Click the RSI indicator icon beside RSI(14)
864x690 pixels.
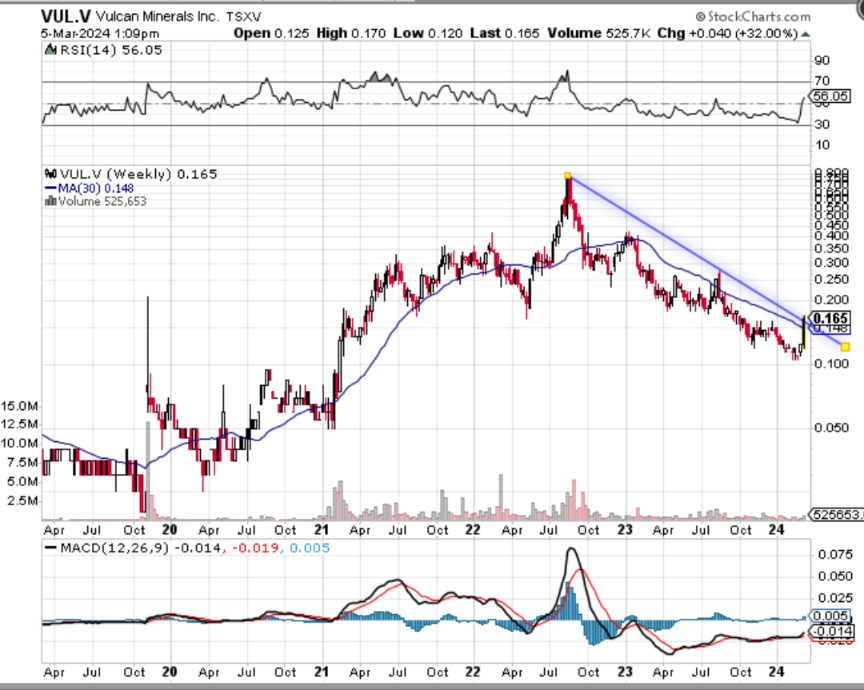click(x=50, y=50)
